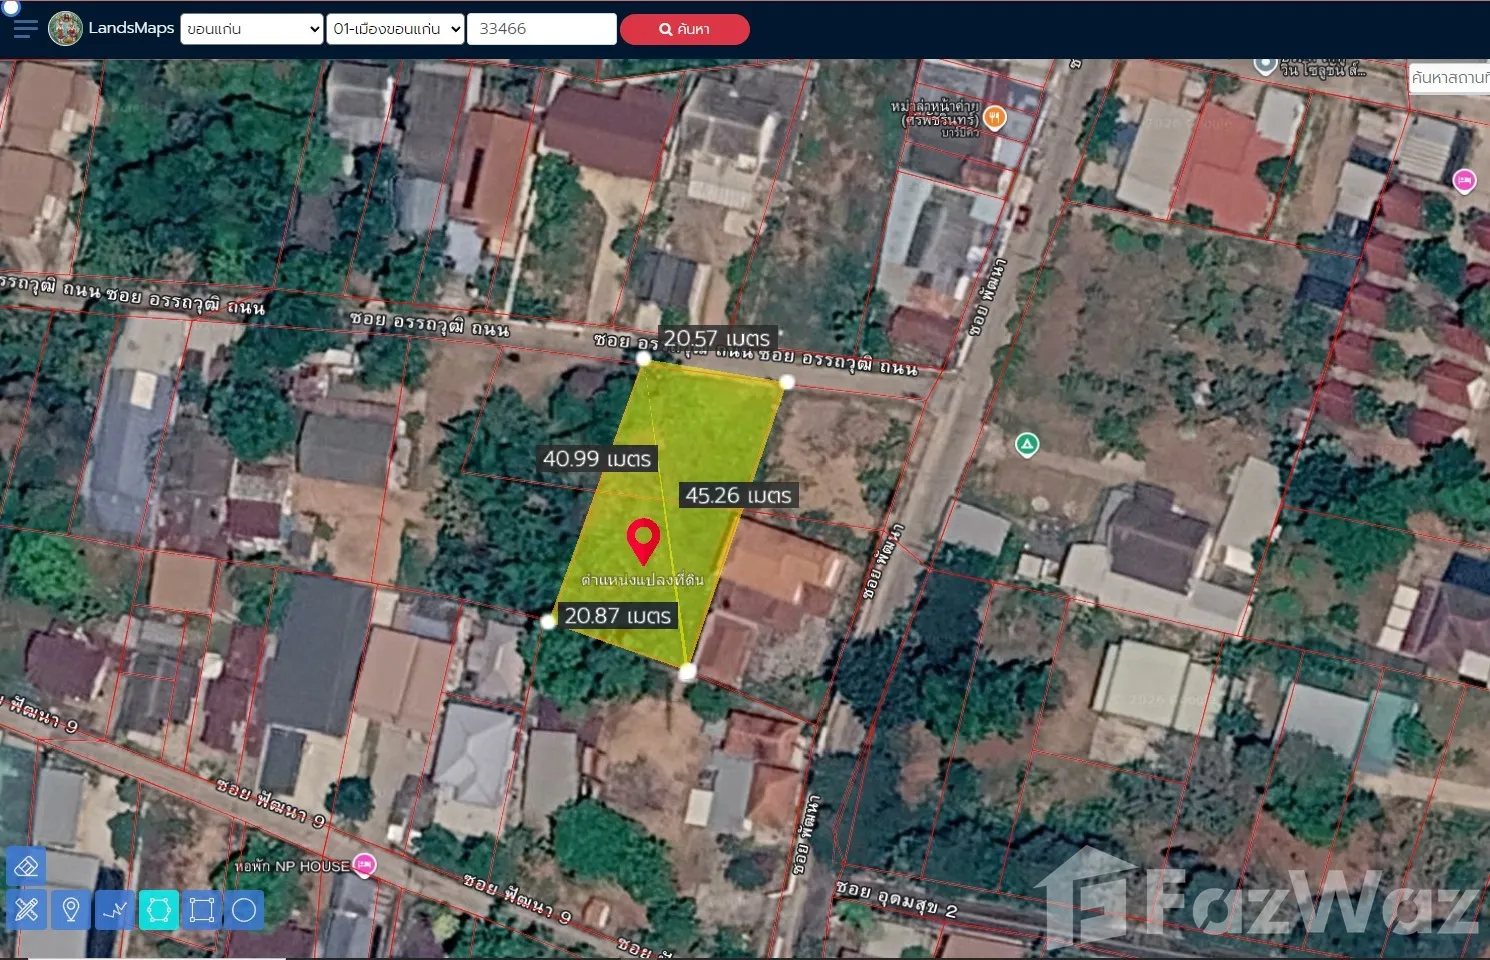Select the ruler and pencil measure tool

[26, 910]
